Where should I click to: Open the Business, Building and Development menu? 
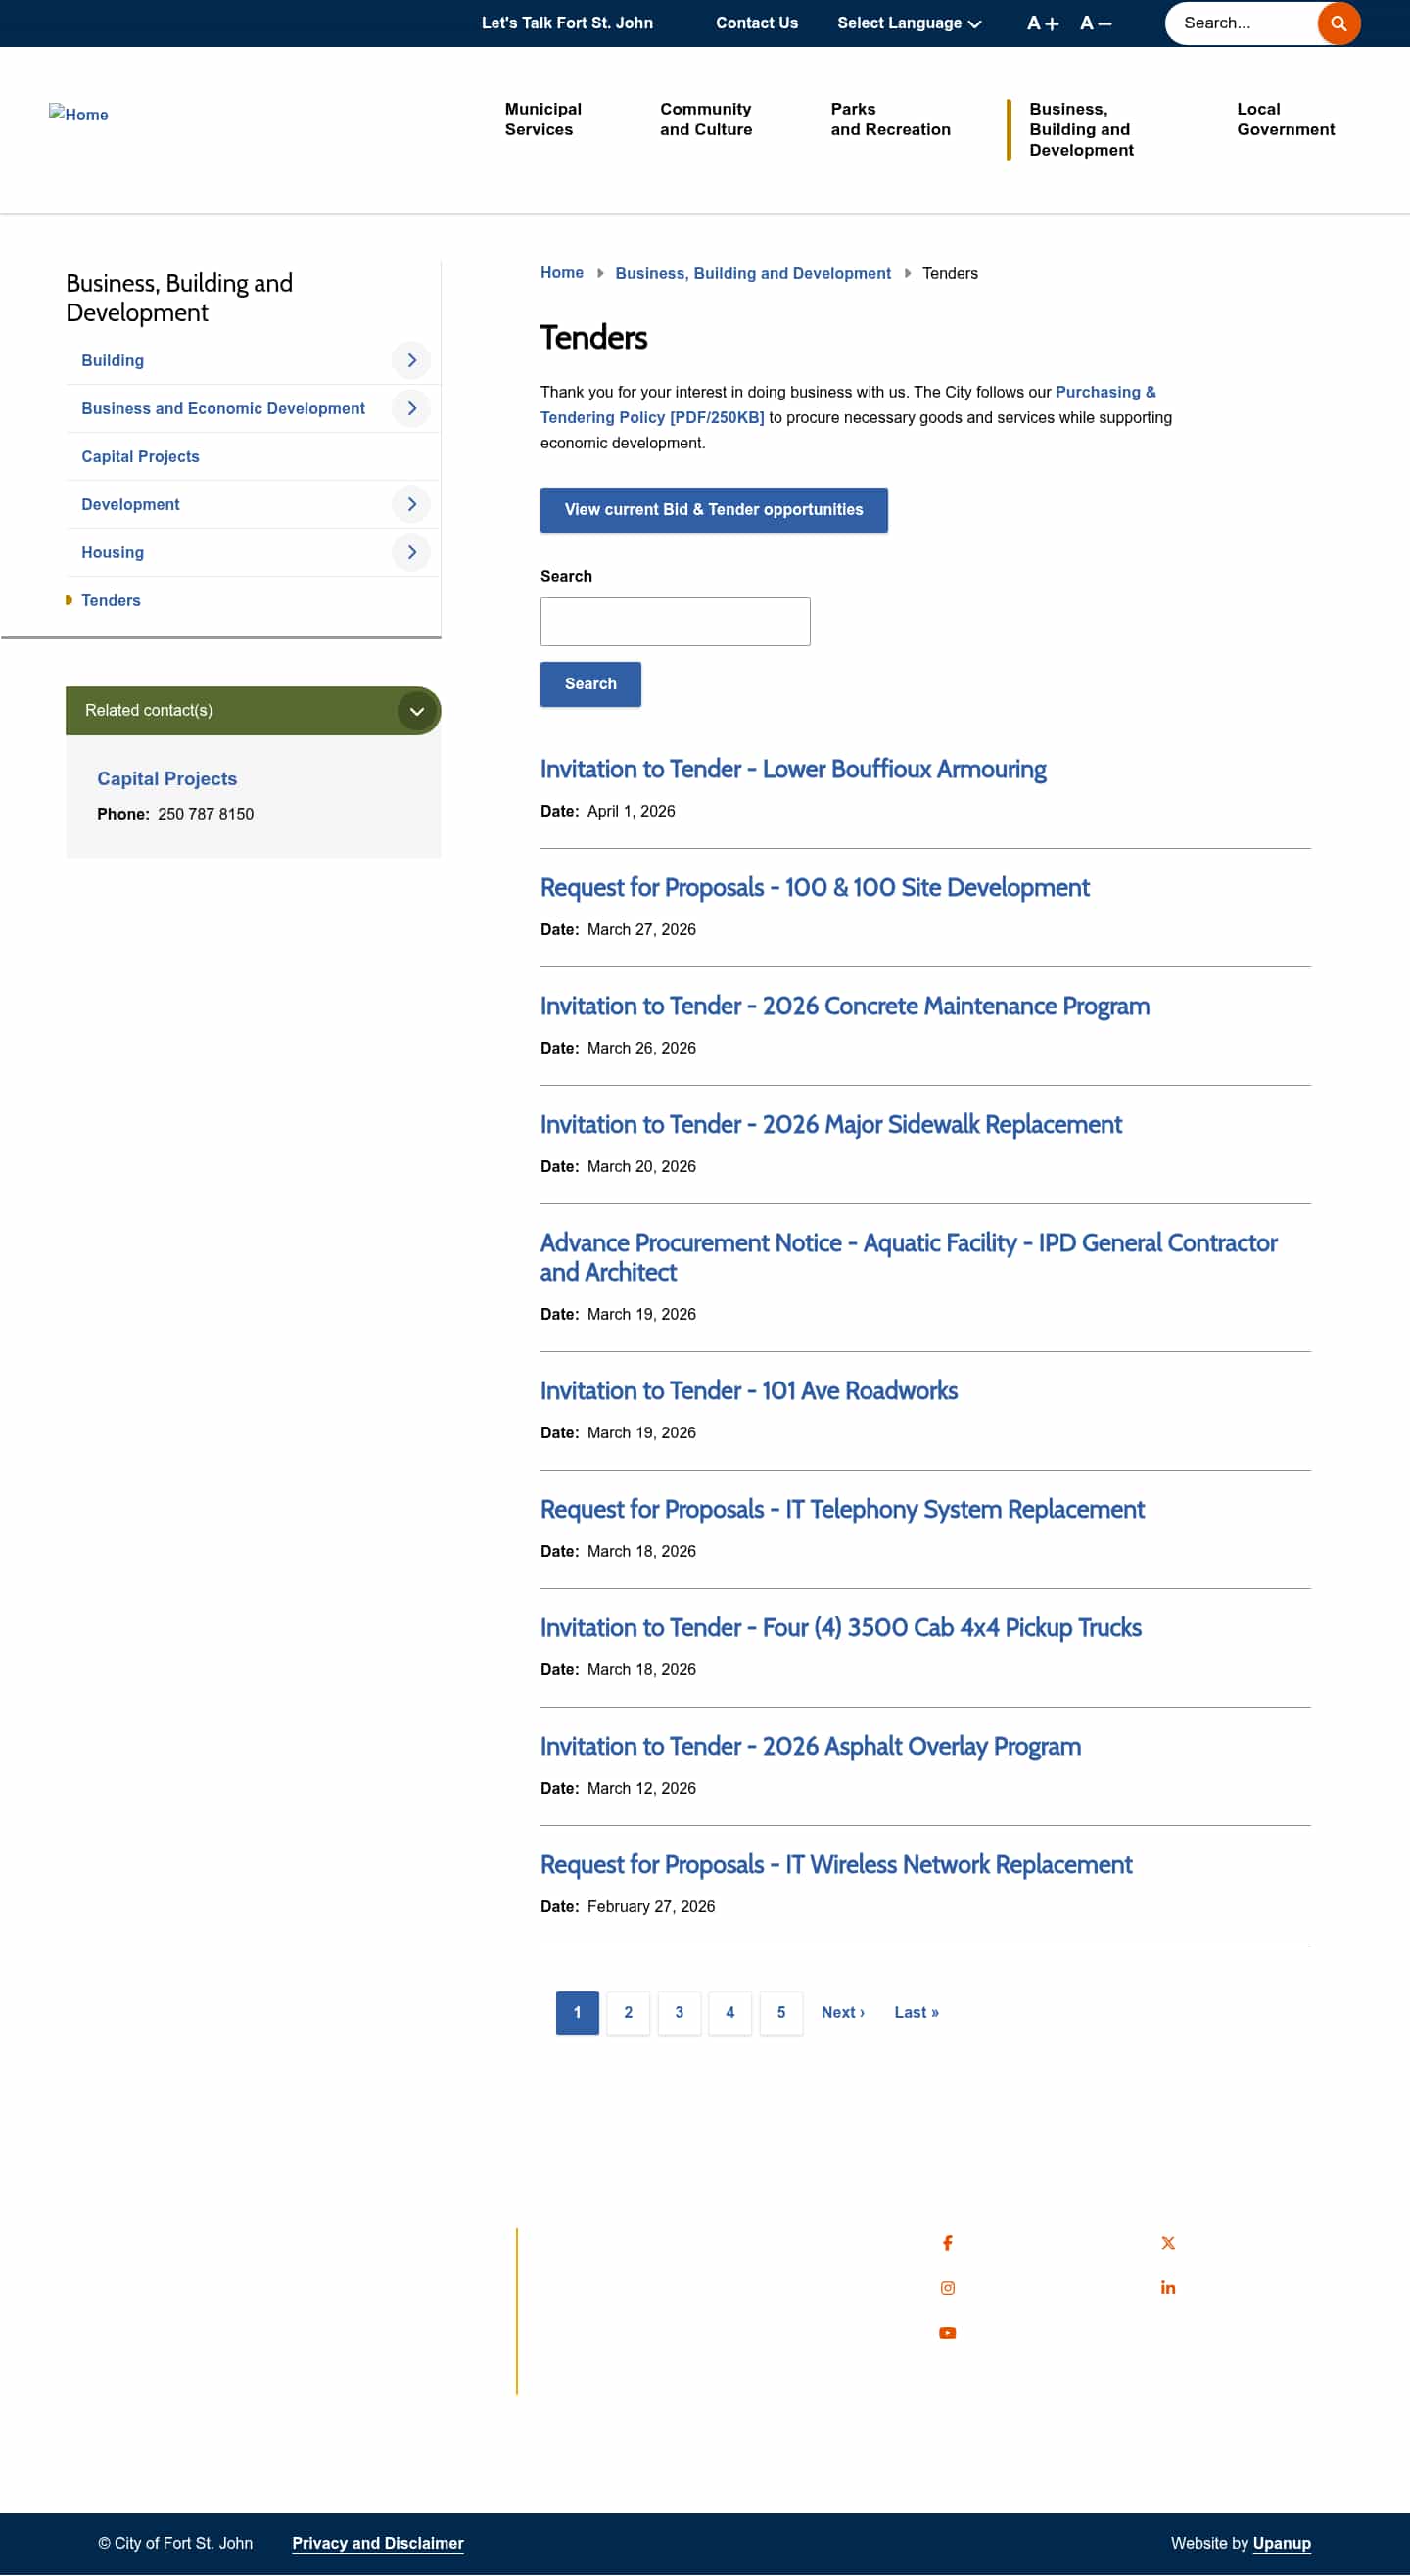pyautogui.click(x=1082, y=129)
